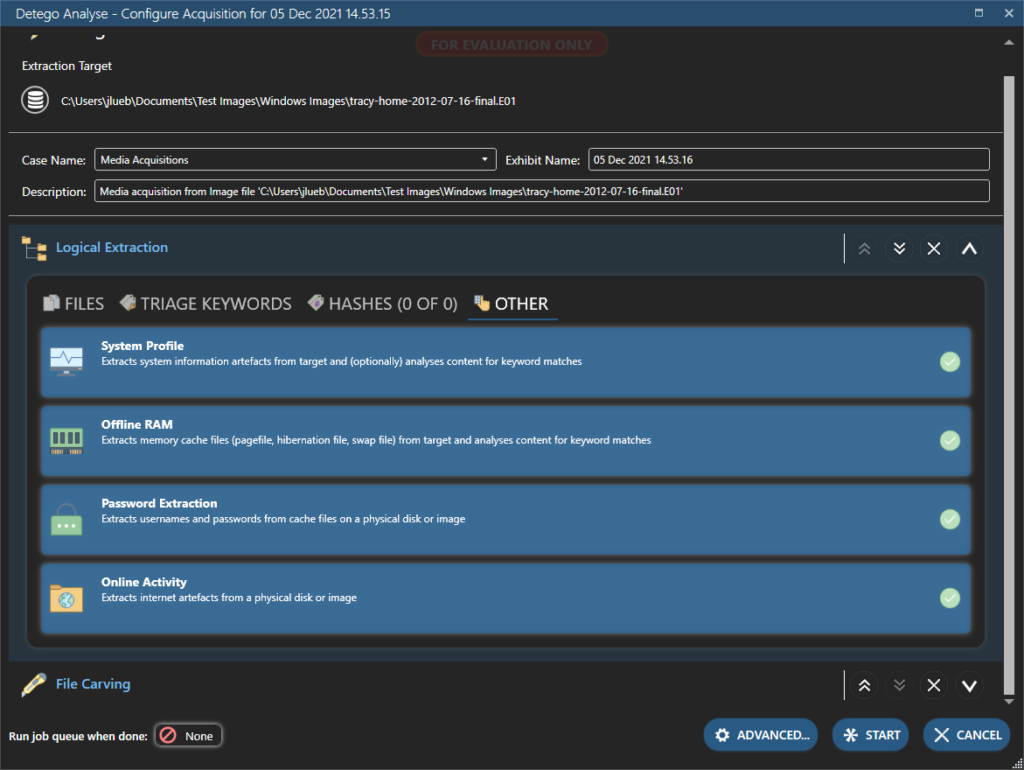Click the Description input field

coord(541,191)
